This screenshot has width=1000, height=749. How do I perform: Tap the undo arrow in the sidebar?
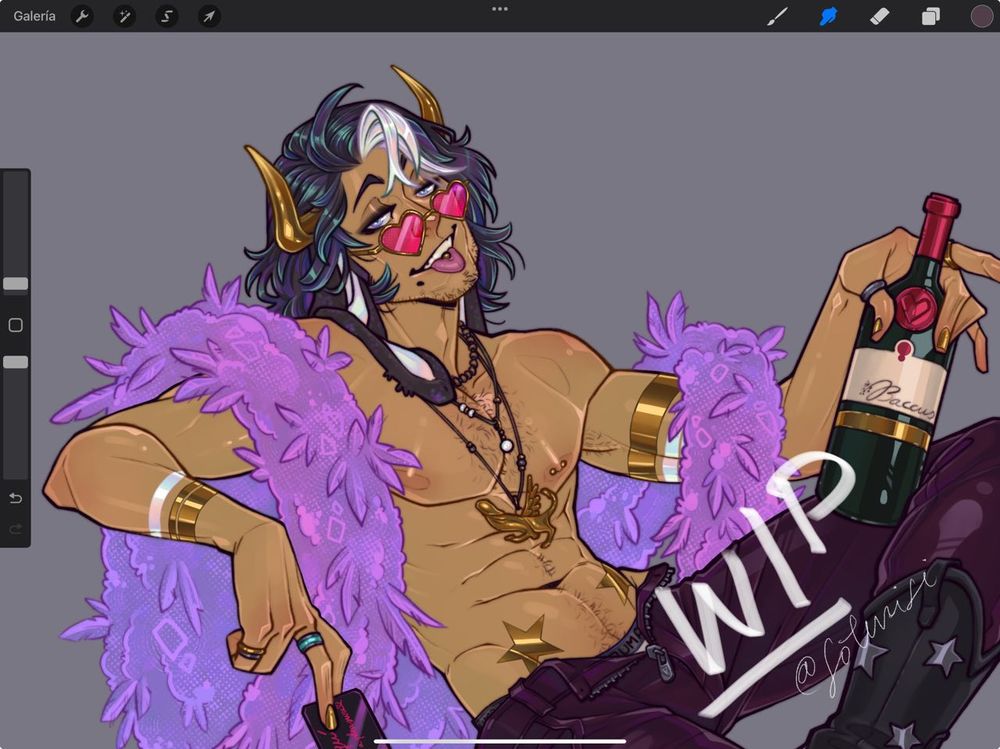tap(14, 497)
